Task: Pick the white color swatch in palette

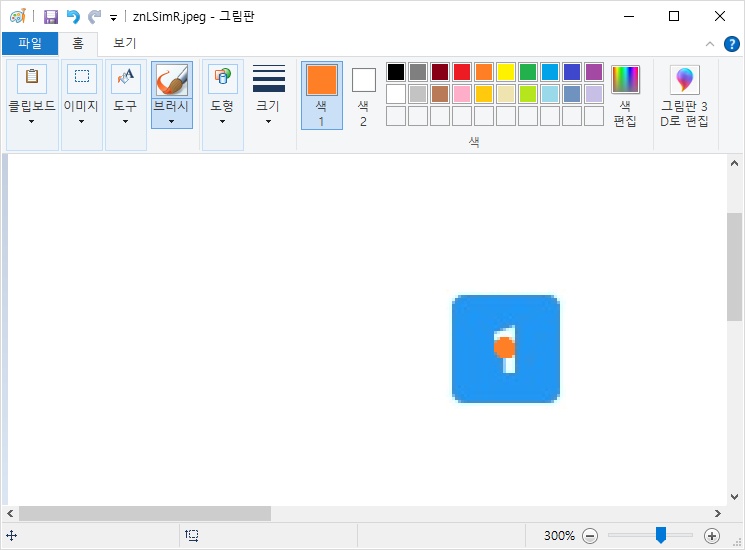Action: tap(396, 94)
